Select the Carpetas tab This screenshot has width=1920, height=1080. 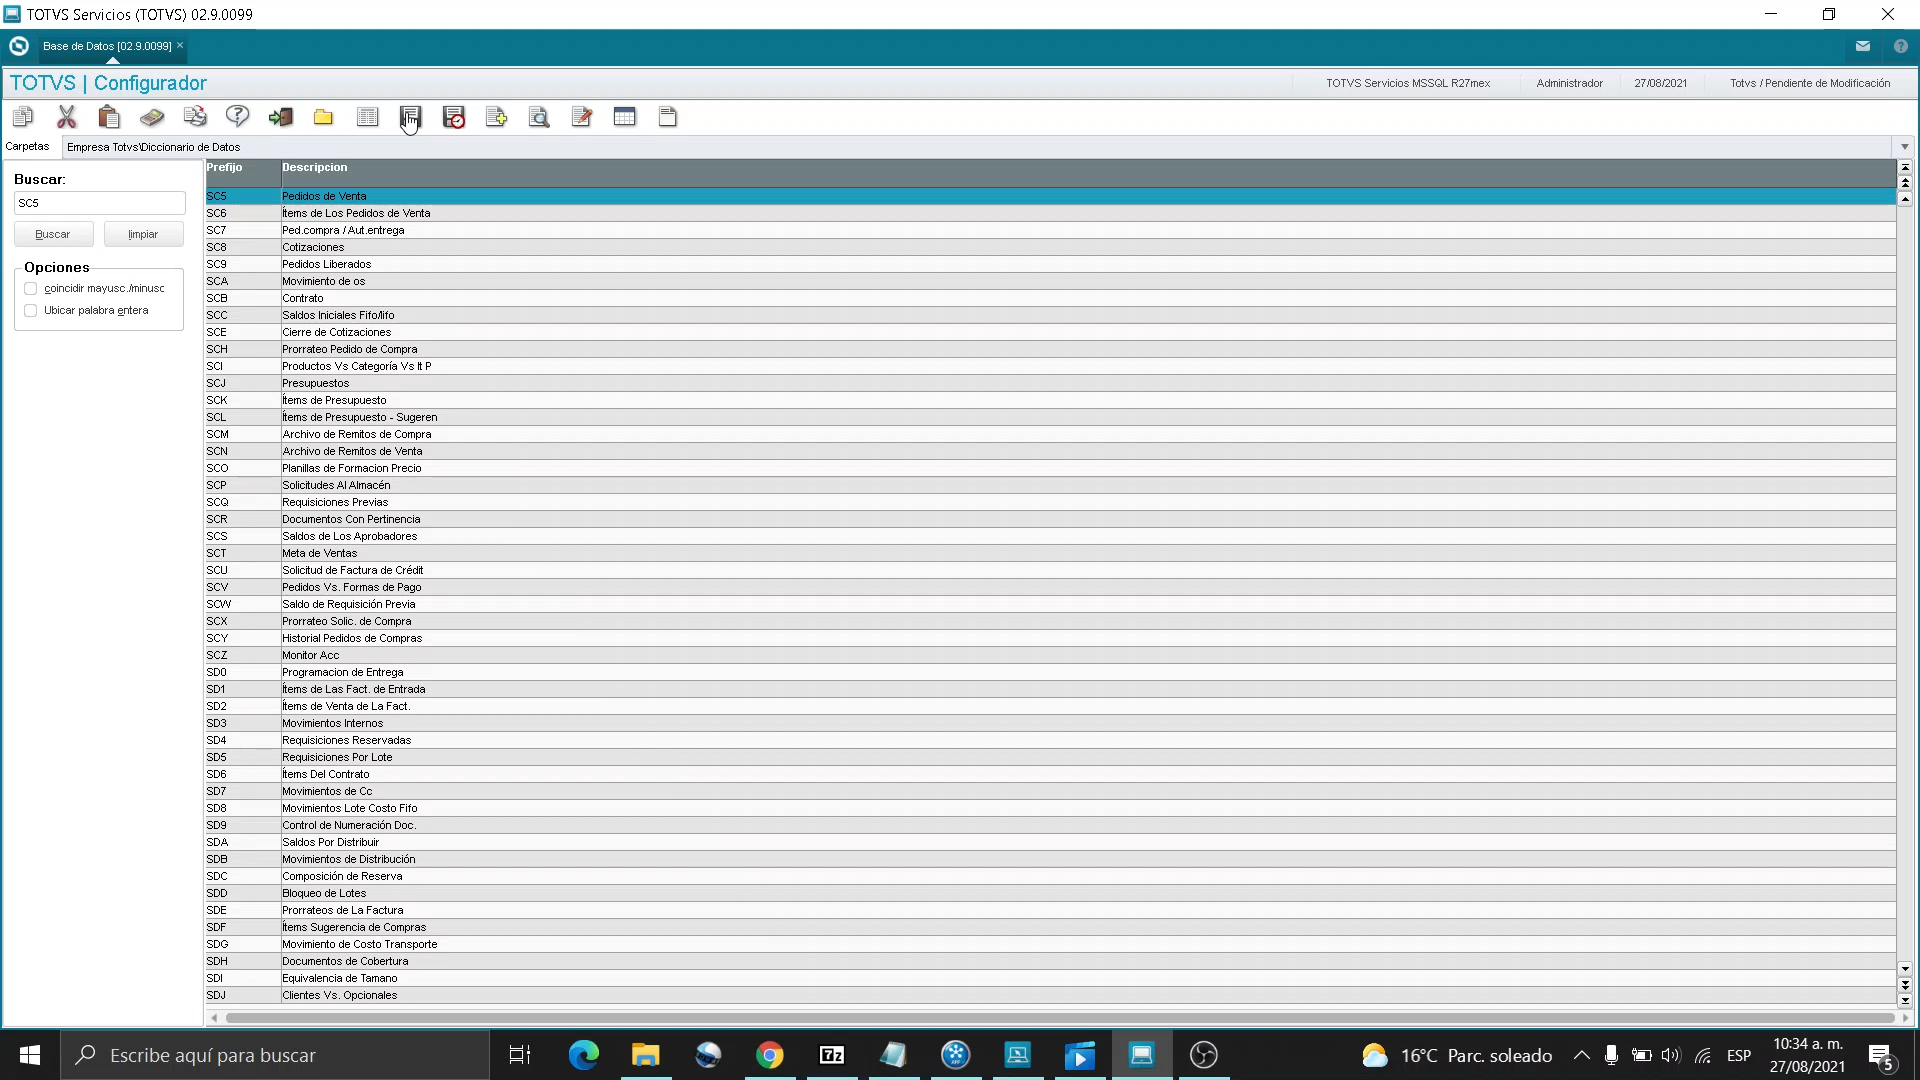coord(27,146)
